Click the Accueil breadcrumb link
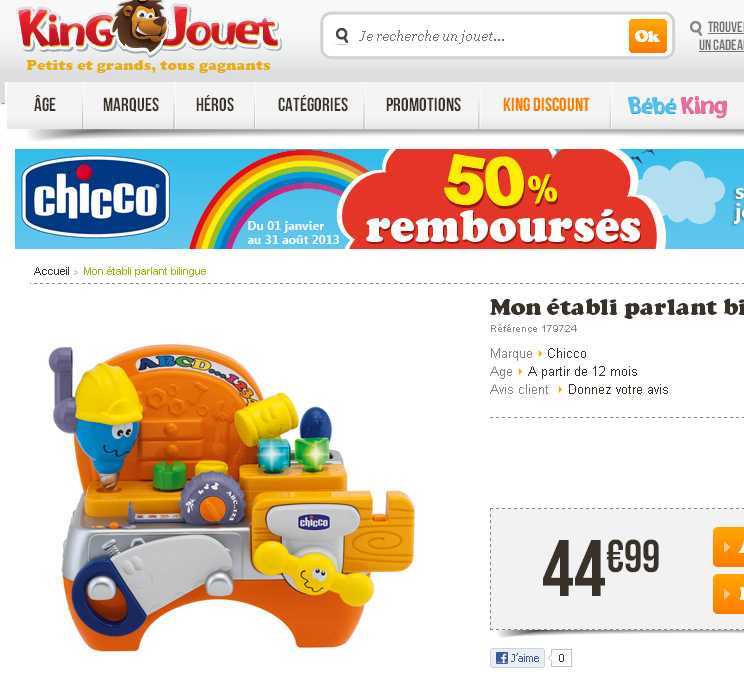 coord(51,271)
